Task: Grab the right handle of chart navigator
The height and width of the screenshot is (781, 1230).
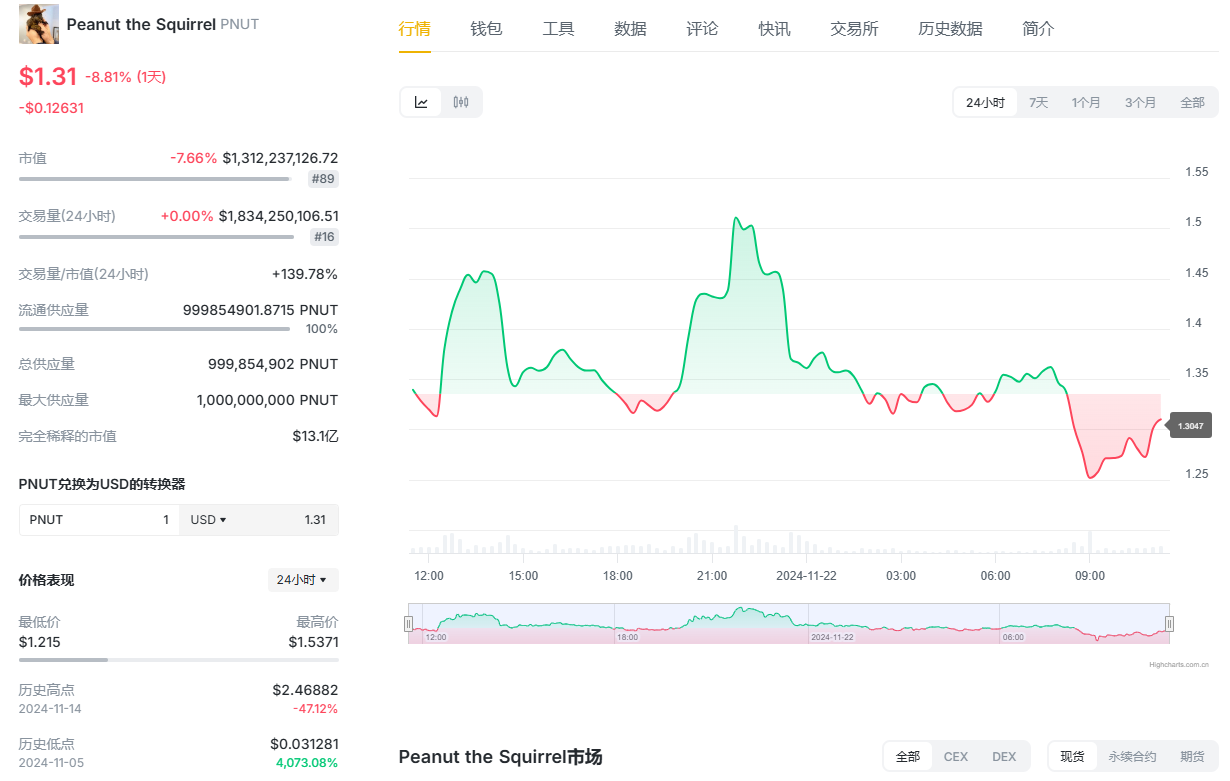Action: (1169, 623)
